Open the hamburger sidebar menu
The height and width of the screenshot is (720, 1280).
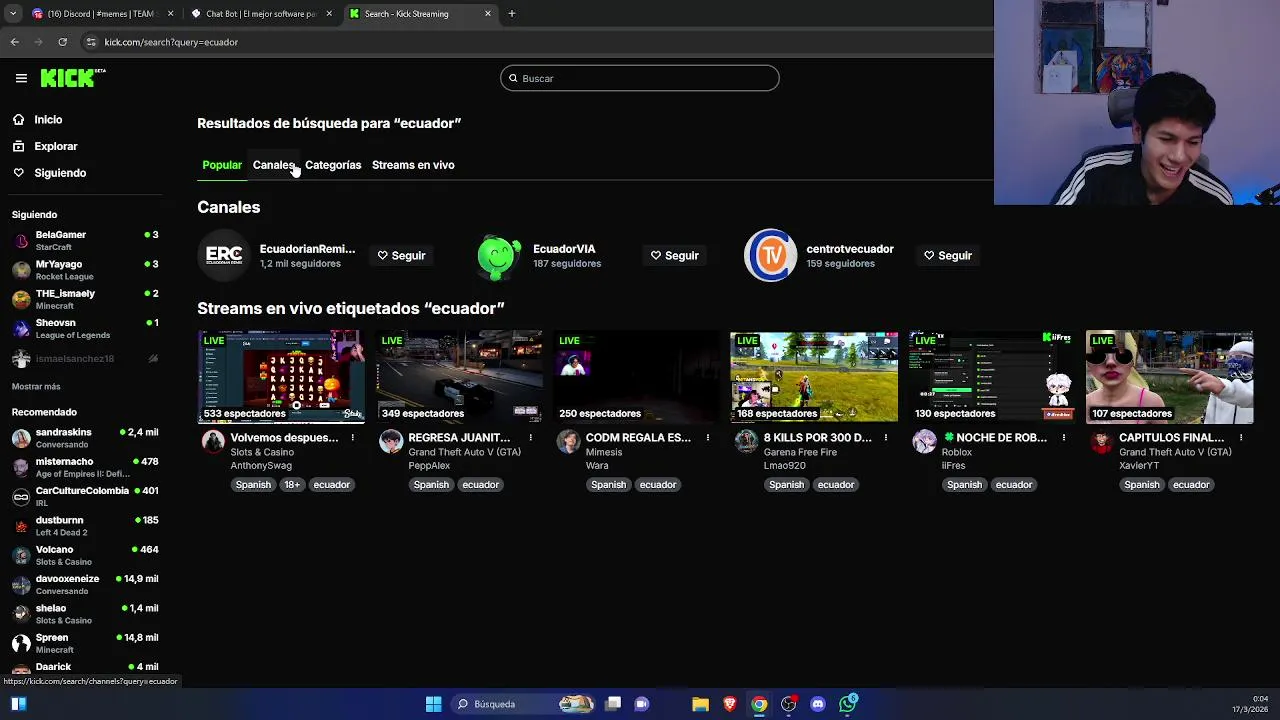[x=21, y=78]
